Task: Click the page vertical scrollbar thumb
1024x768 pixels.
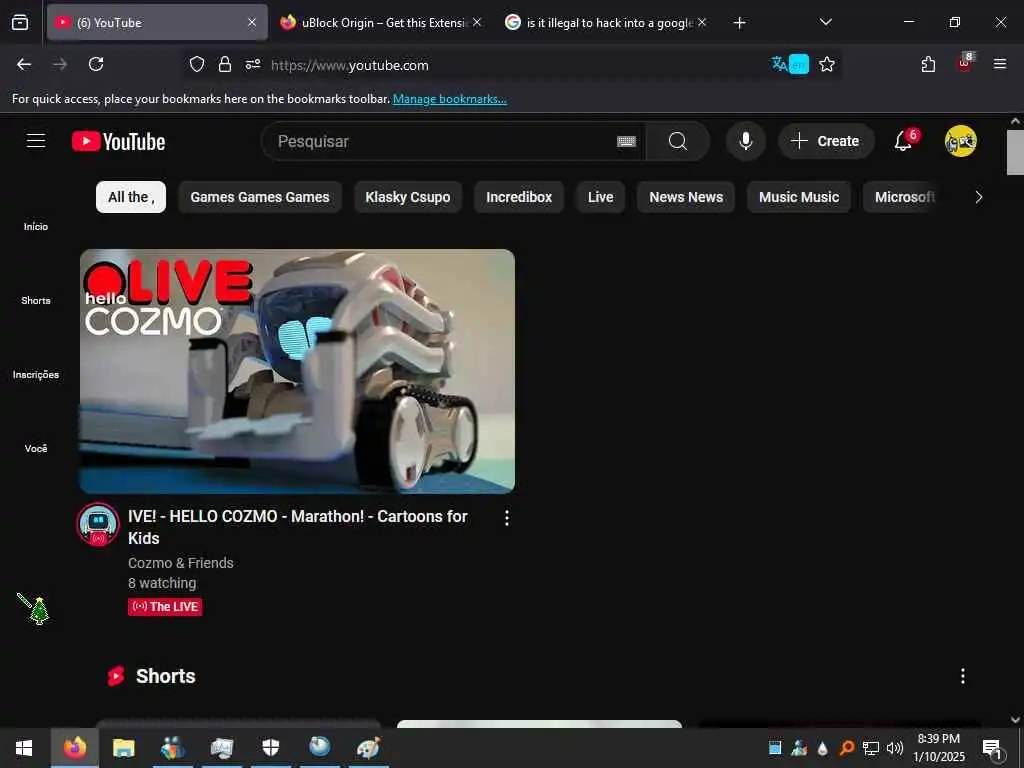Action: 1015,152
